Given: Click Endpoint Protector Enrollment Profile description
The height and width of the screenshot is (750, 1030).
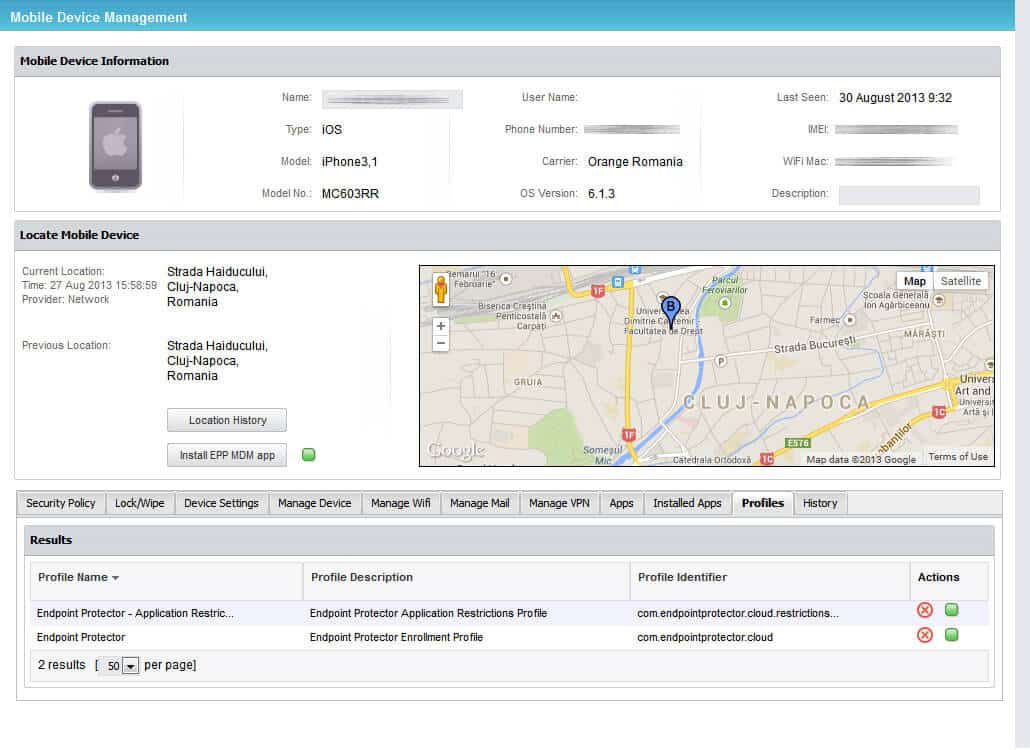Looking at the screenshot, I should pyautogui.click(x=396, y=638).
